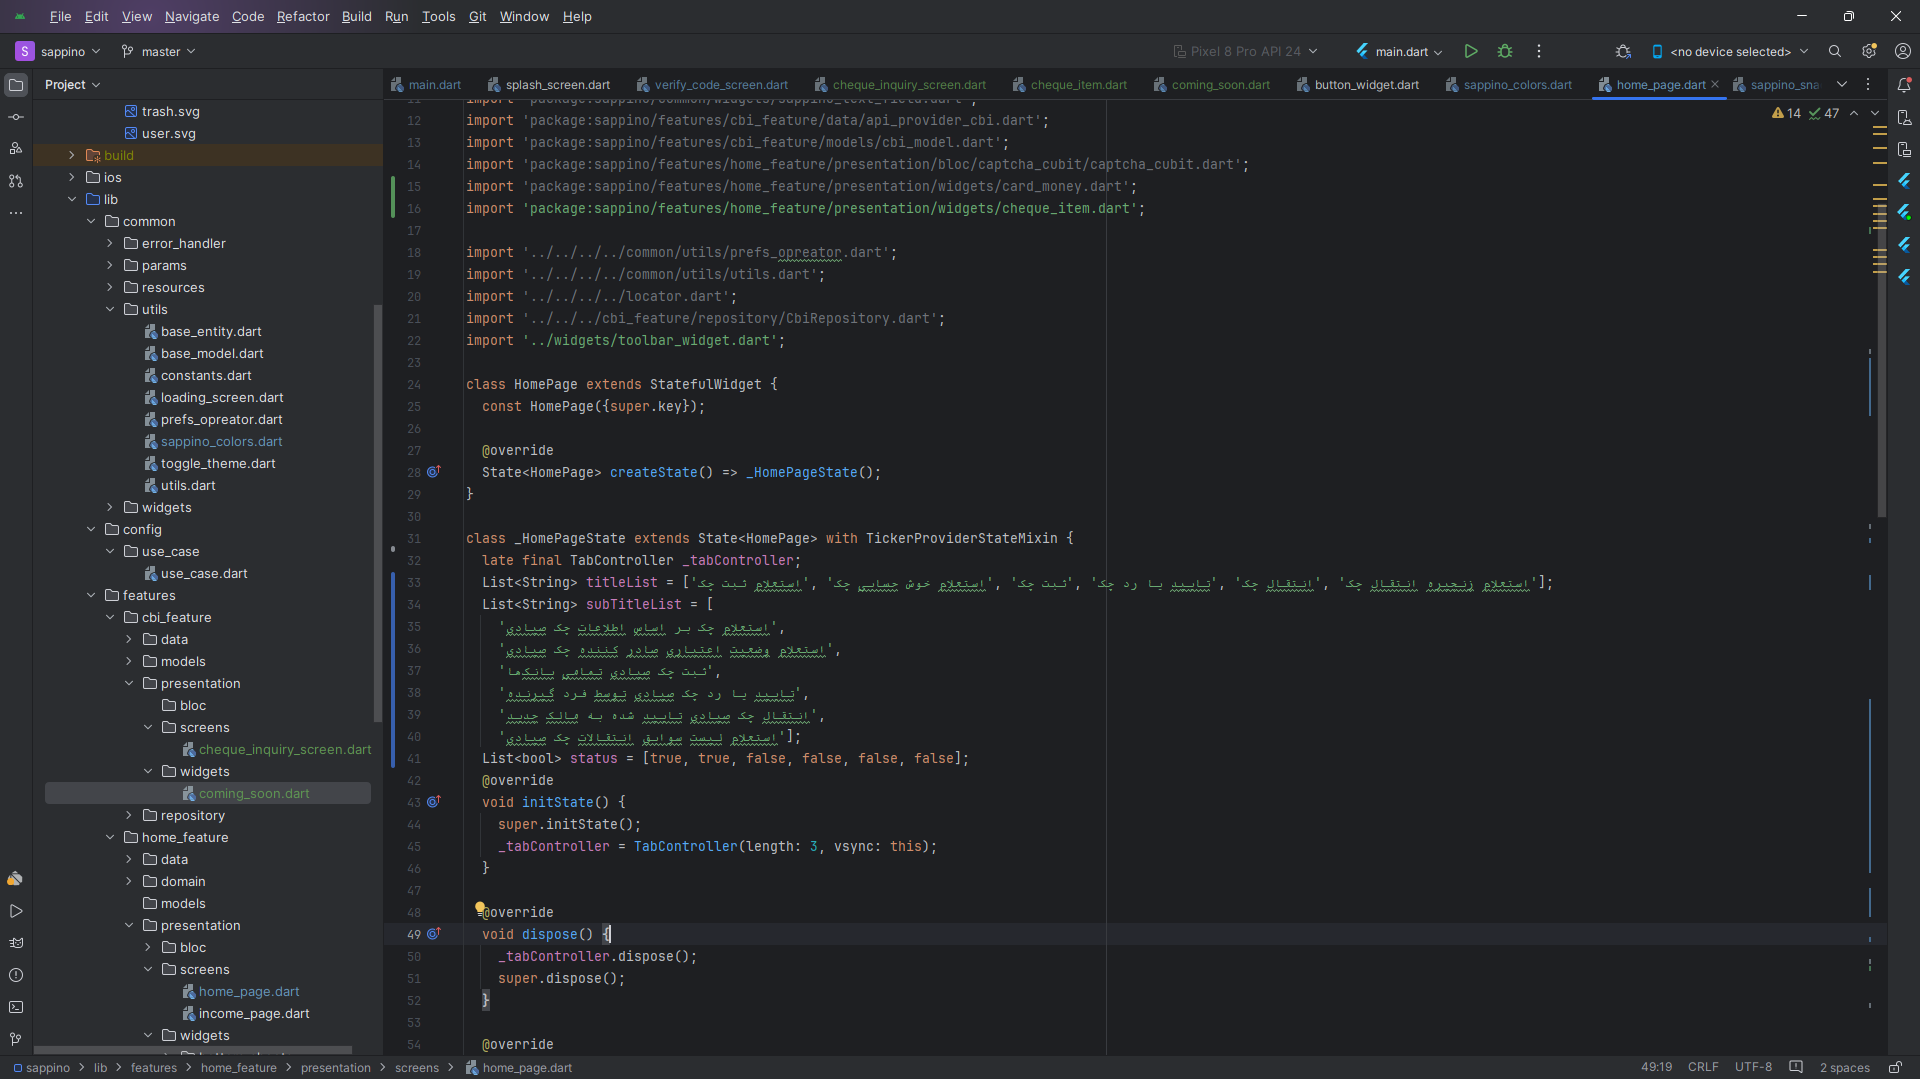This screenshot has width=1920, height=1079.
Task: Click the 2 spaces indent setting
Action: coord(1844,1067)
